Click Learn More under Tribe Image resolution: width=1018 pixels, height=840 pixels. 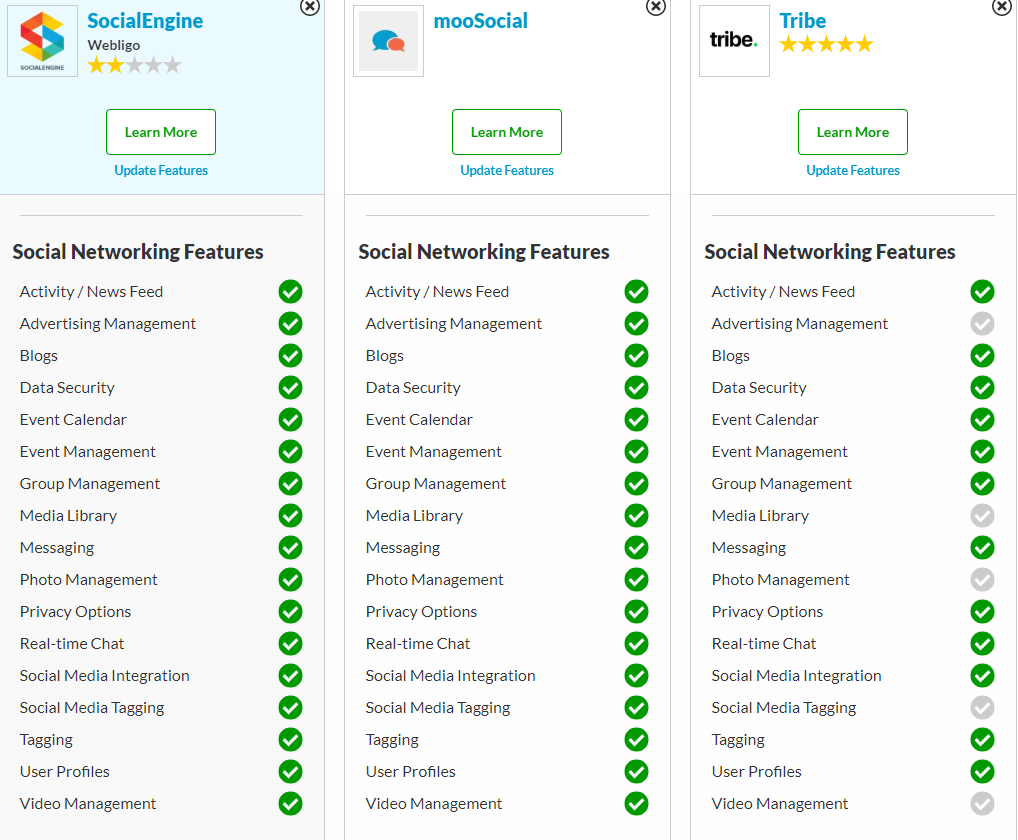pos(853,132)
